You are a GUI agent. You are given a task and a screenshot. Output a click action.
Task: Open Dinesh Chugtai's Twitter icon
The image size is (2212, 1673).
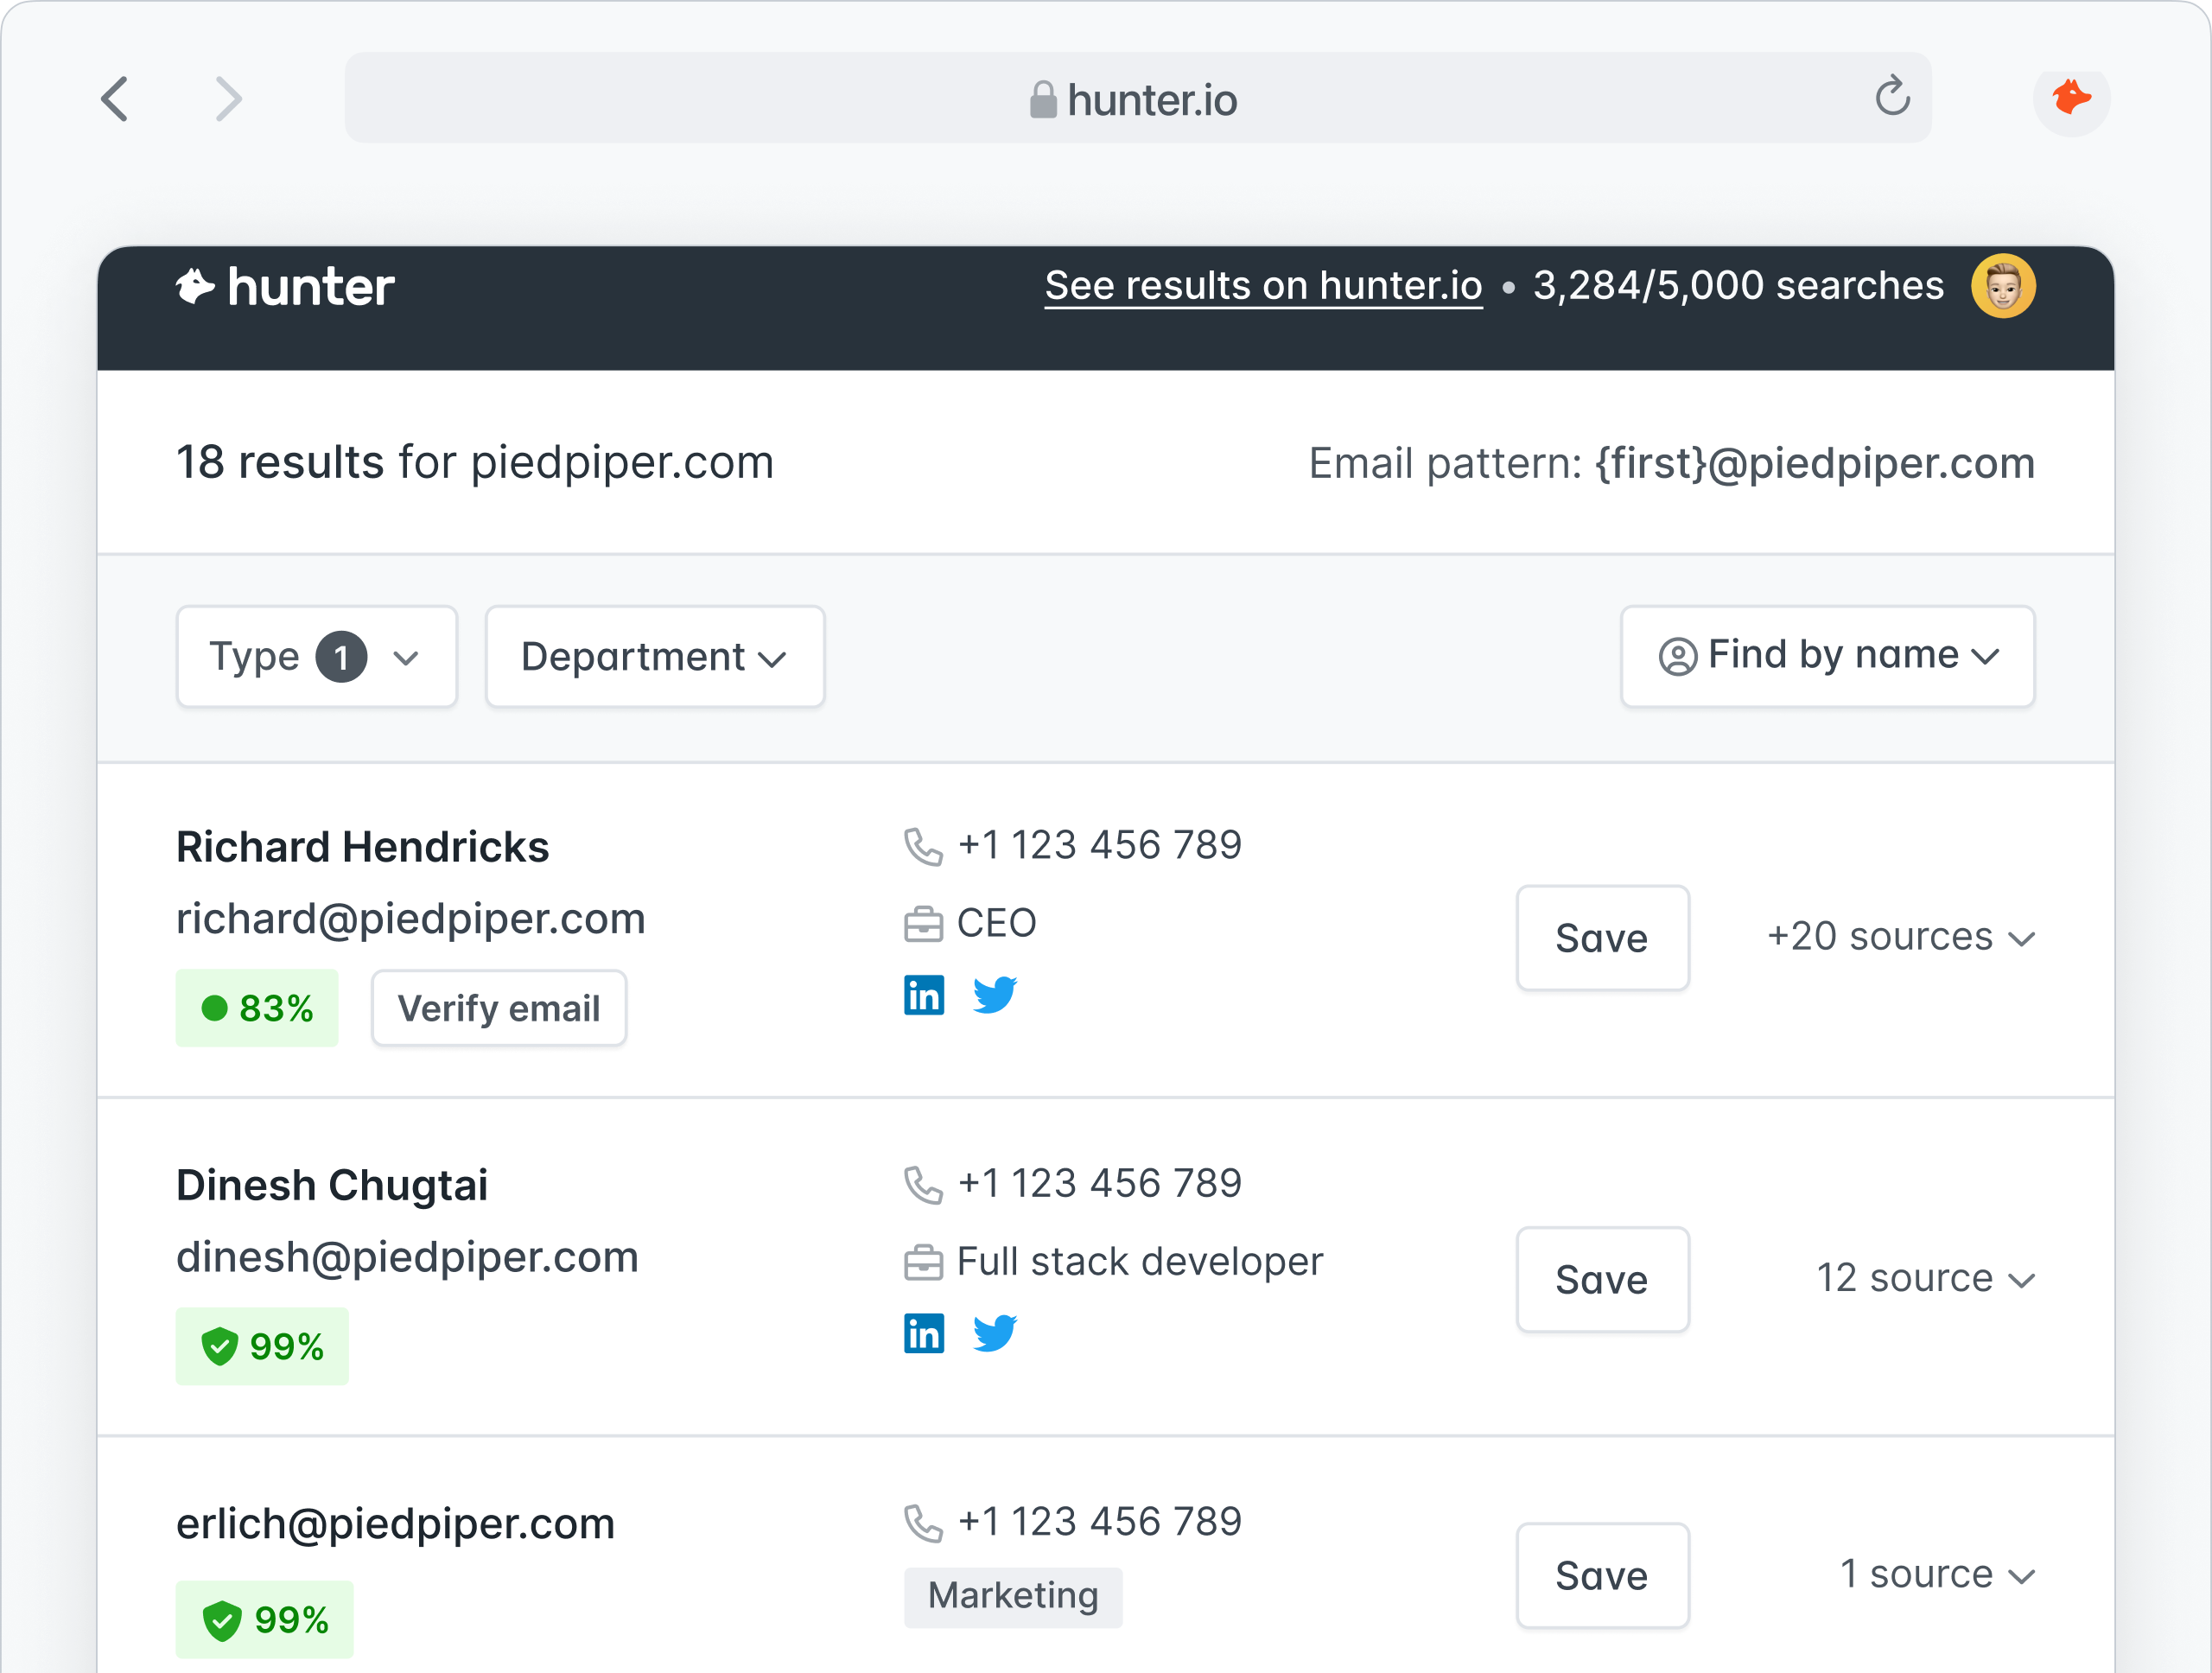(995, 1333)
